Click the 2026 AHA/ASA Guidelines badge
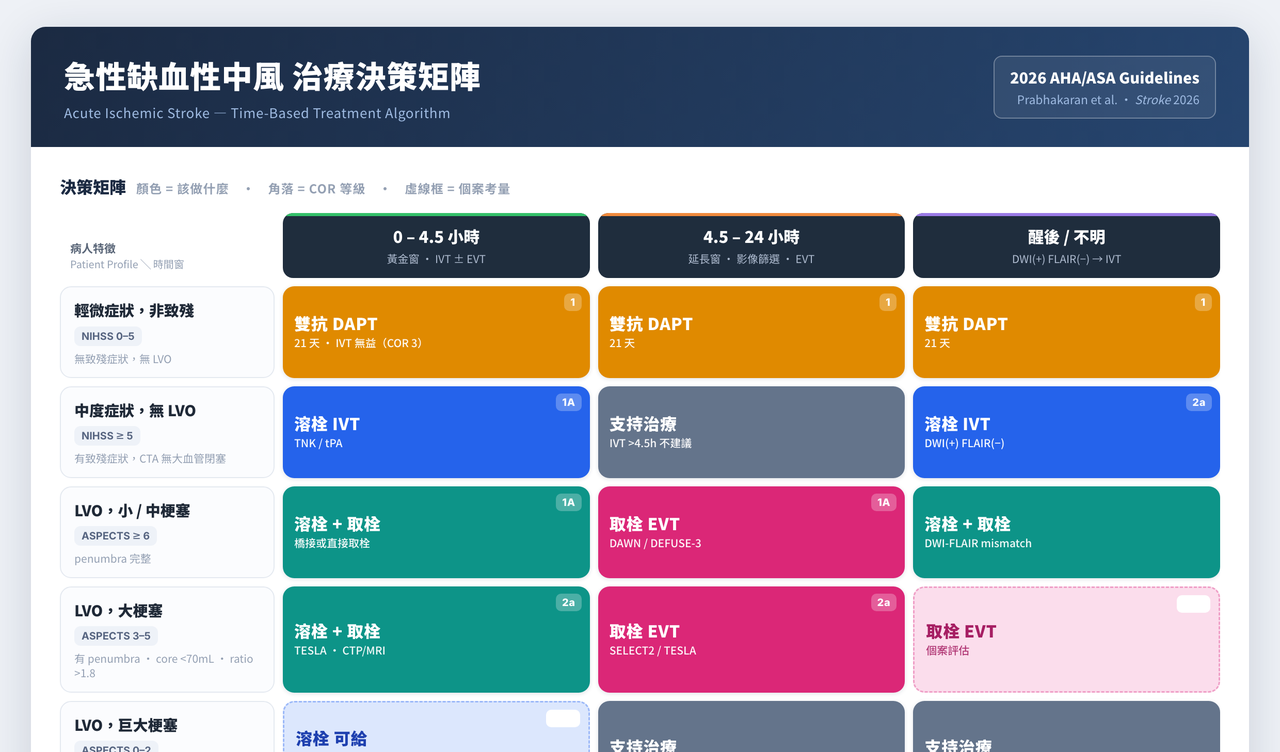The width and height of the screenshot is (1280, 752). pyautogui.click(x=1104, y=87)
